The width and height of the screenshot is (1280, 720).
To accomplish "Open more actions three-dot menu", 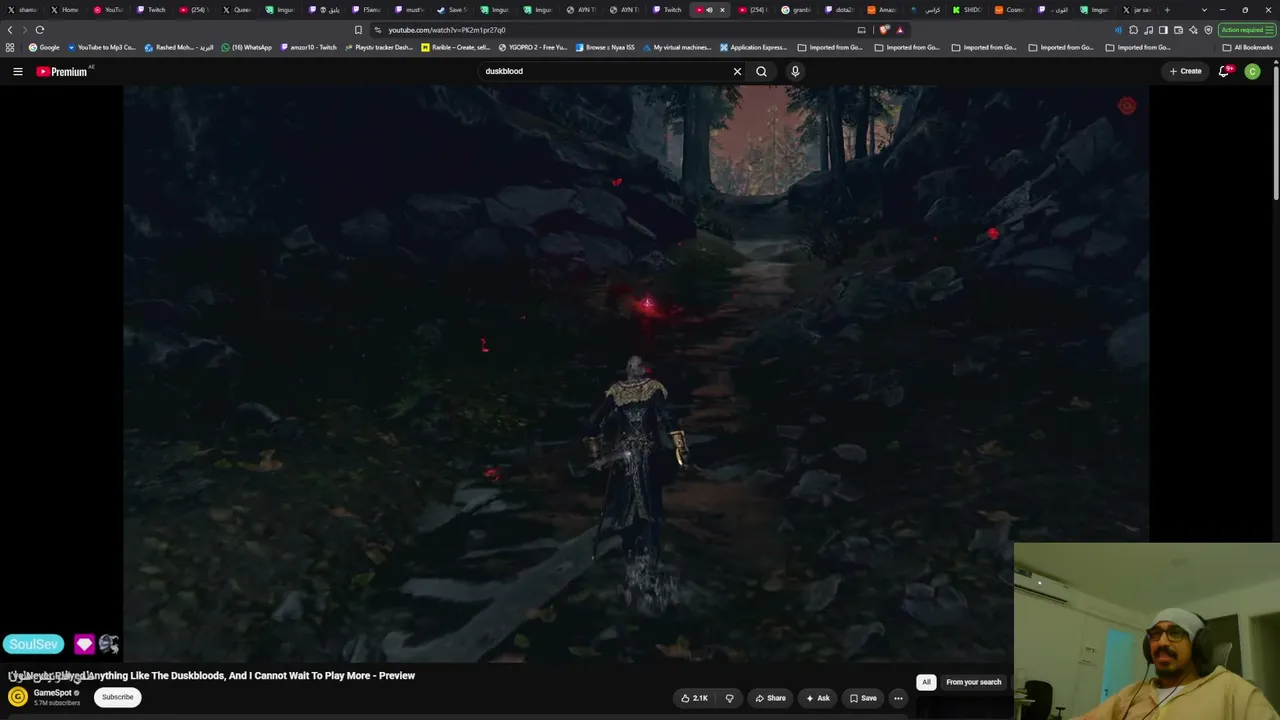I will (898, 698).
